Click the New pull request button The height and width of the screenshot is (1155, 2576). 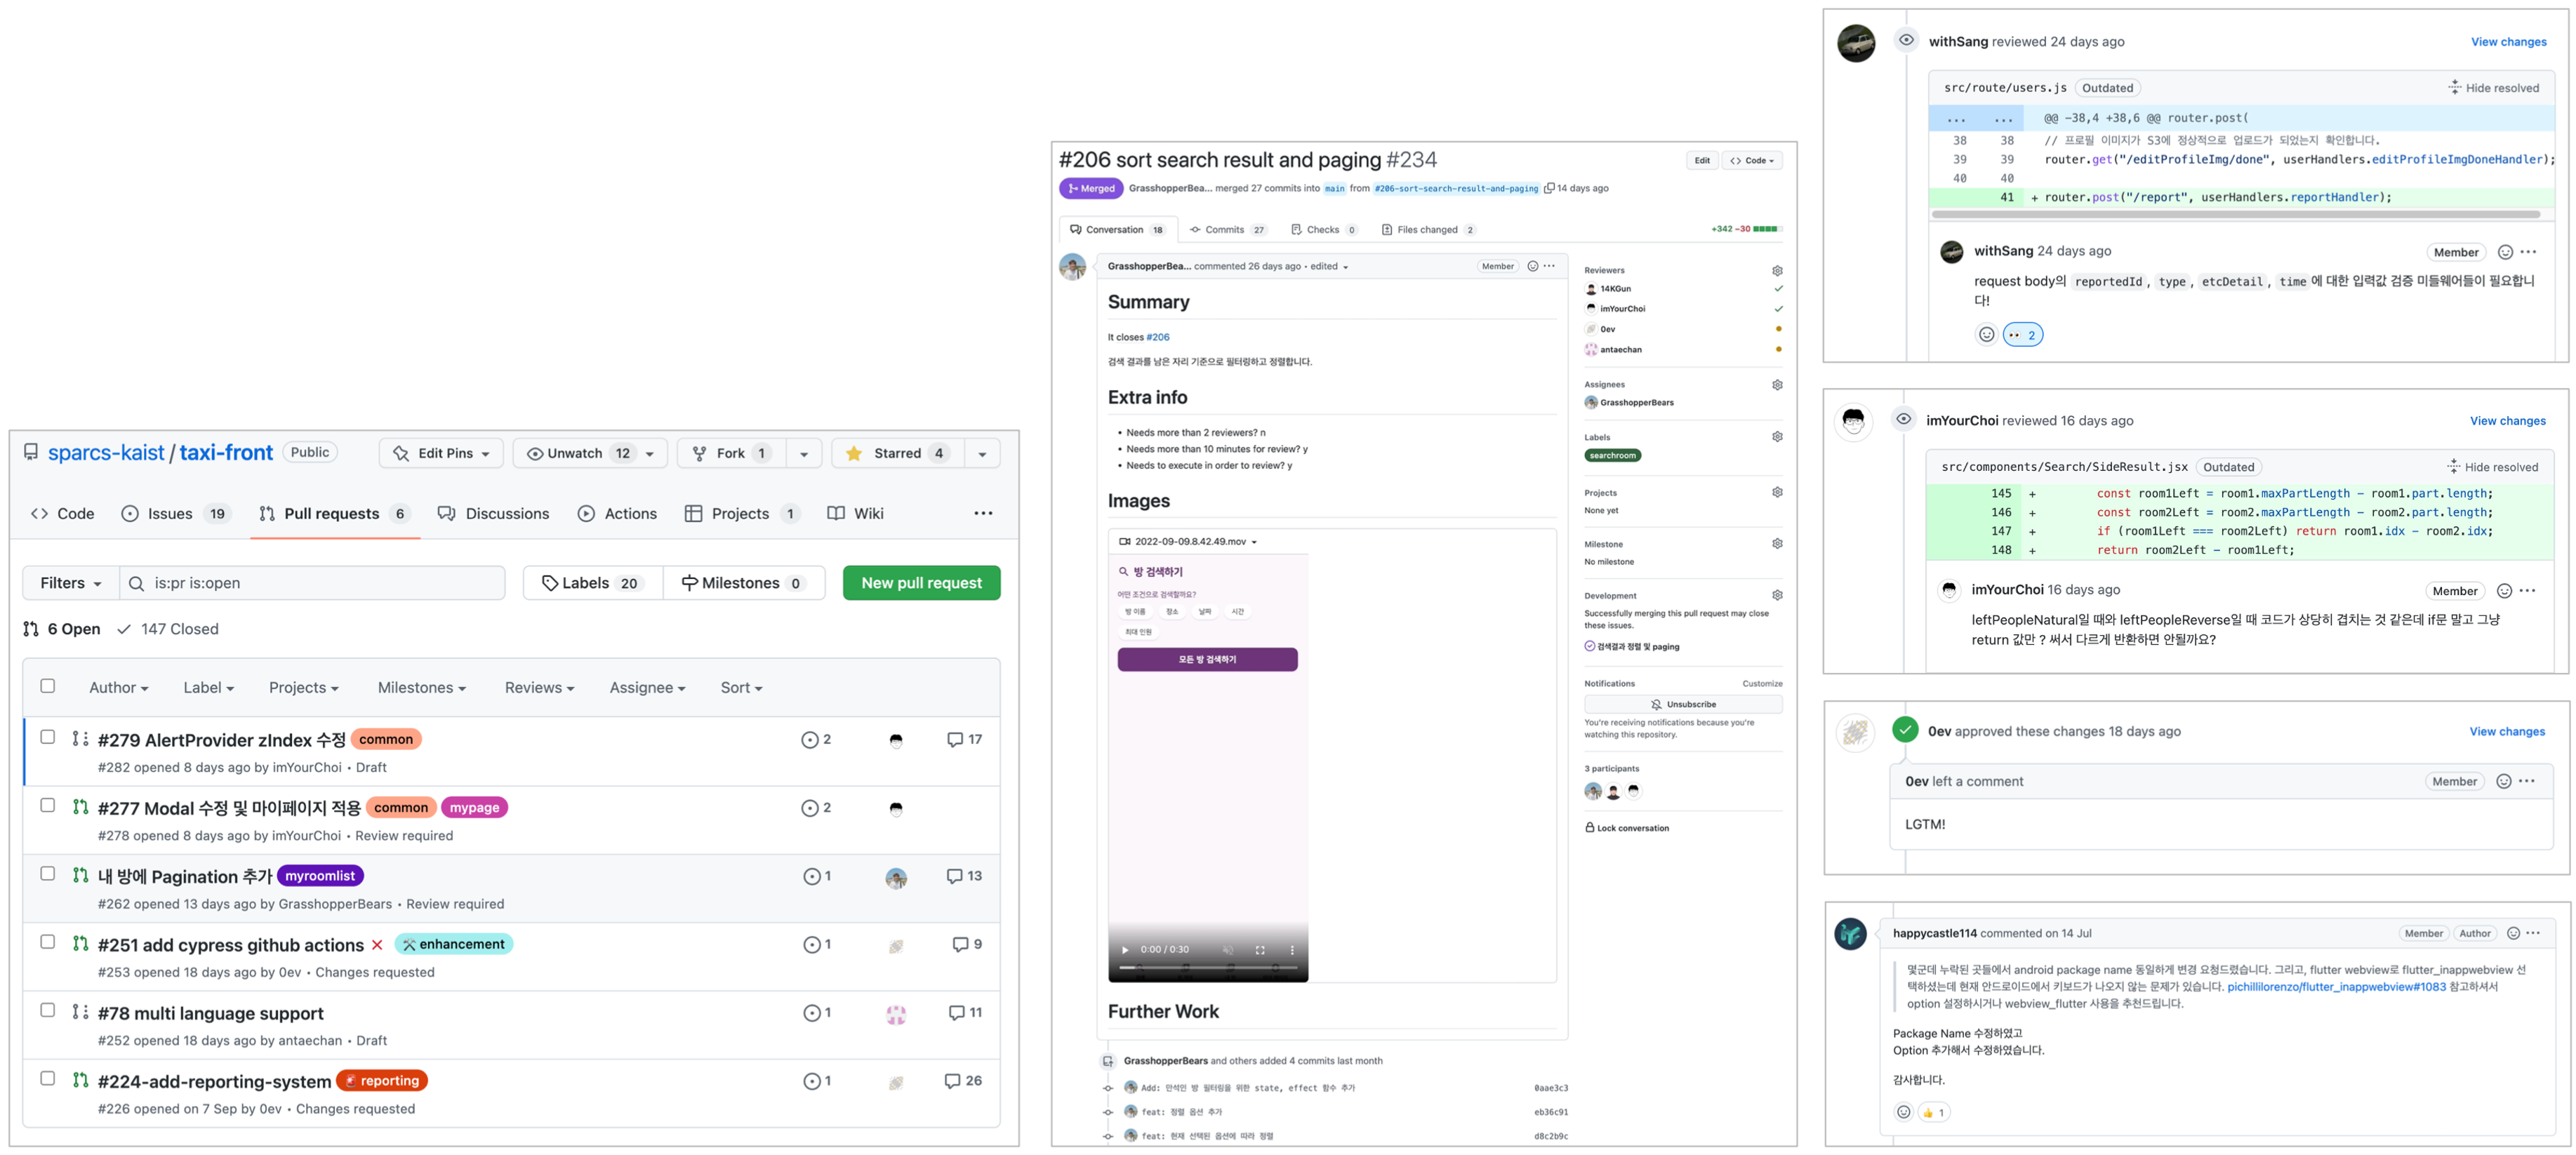pyautogui.click(x=921, y=583)
